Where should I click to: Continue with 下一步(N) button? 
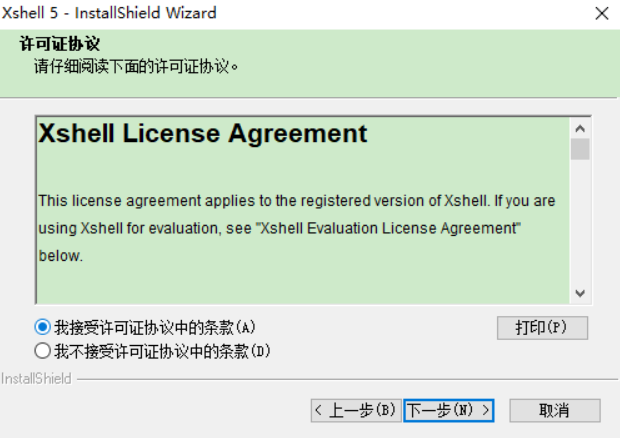pos(449,410)
